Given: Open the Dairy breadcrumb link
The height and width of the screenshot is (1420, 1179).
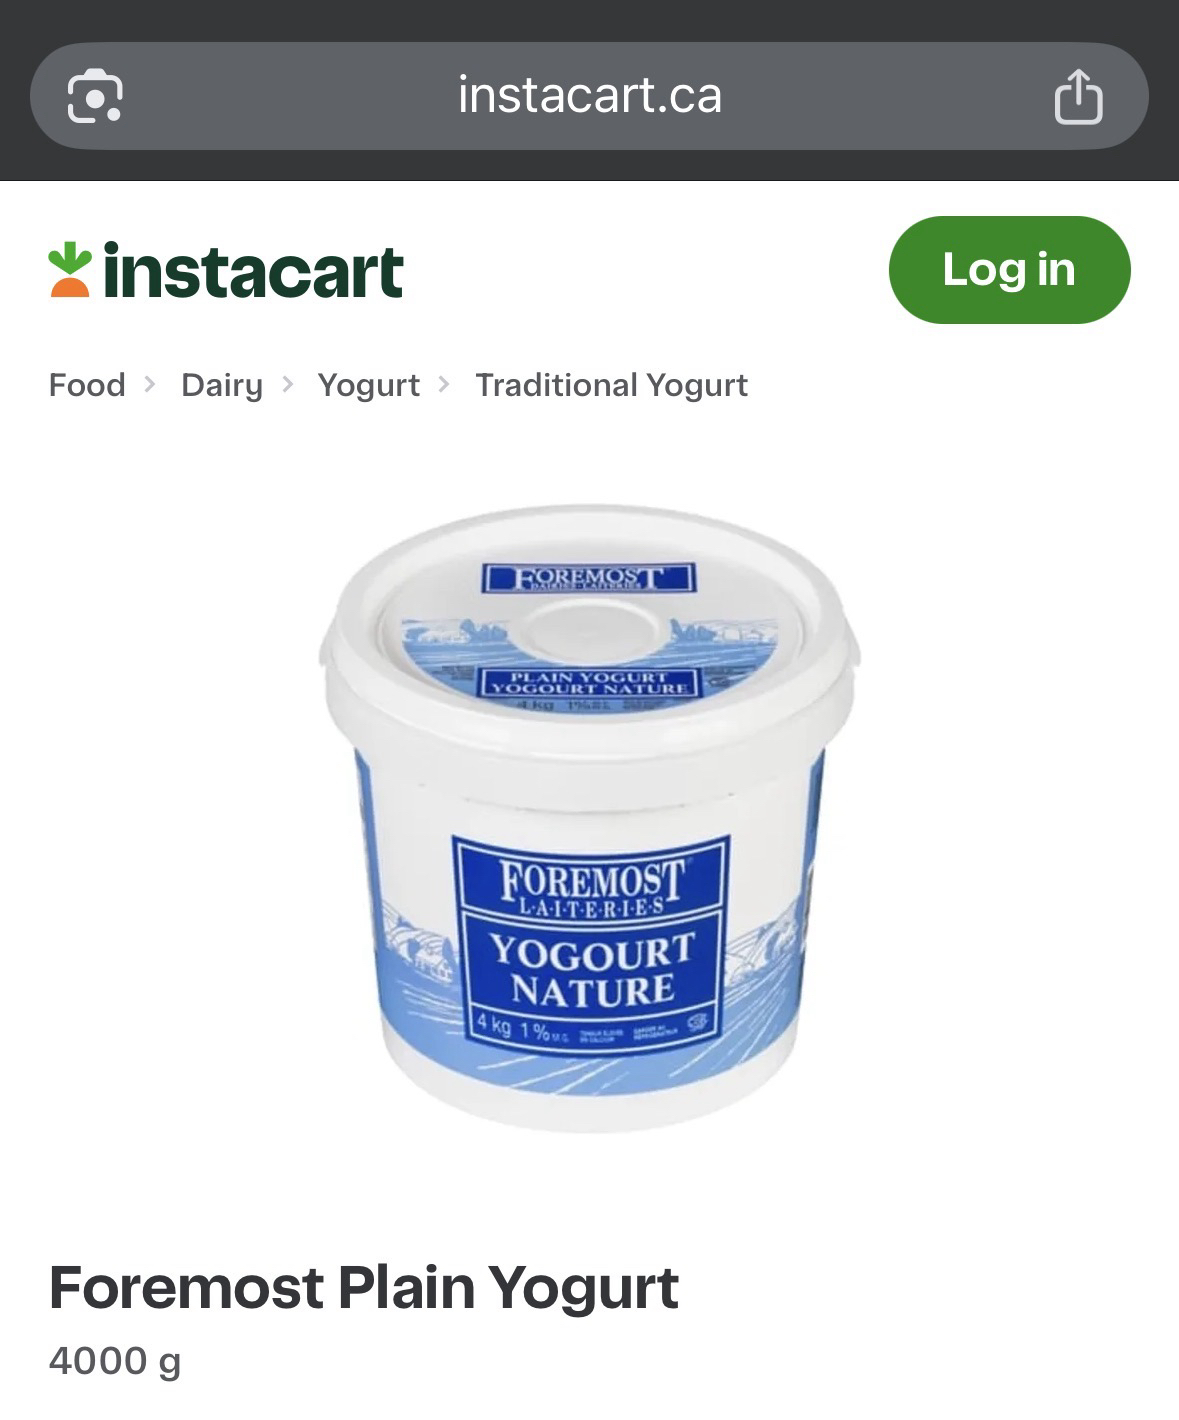Looking at the screenshot, I should tap(222, 385).
